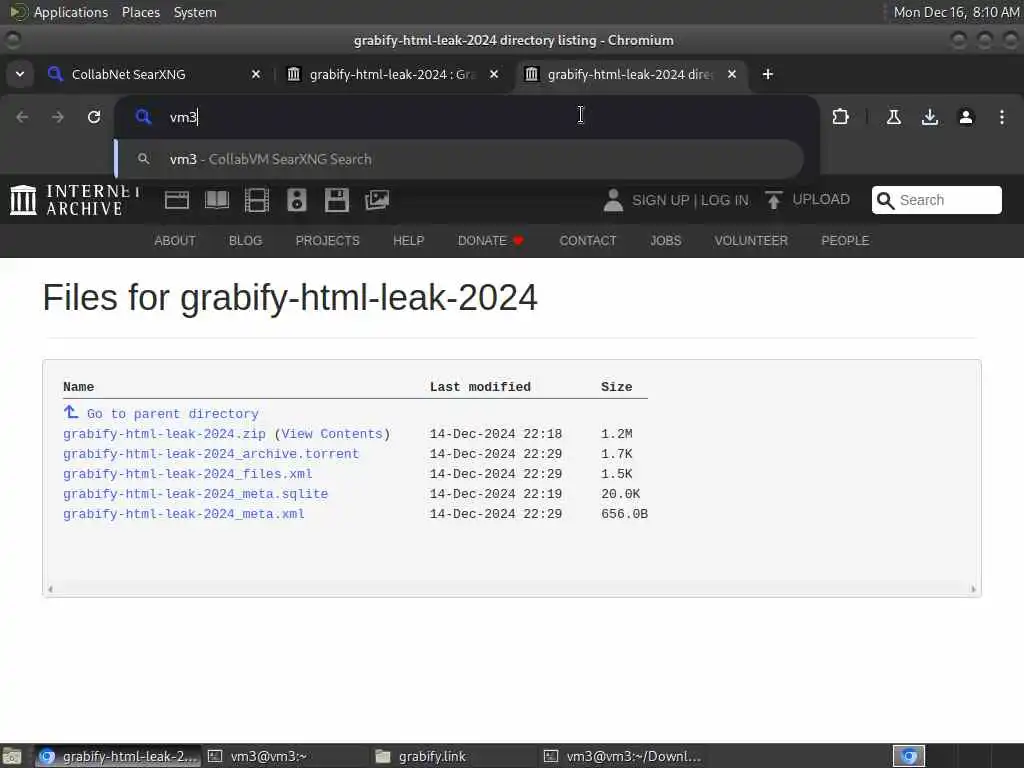Close the active directory listing tab

(x=732, y=74)
